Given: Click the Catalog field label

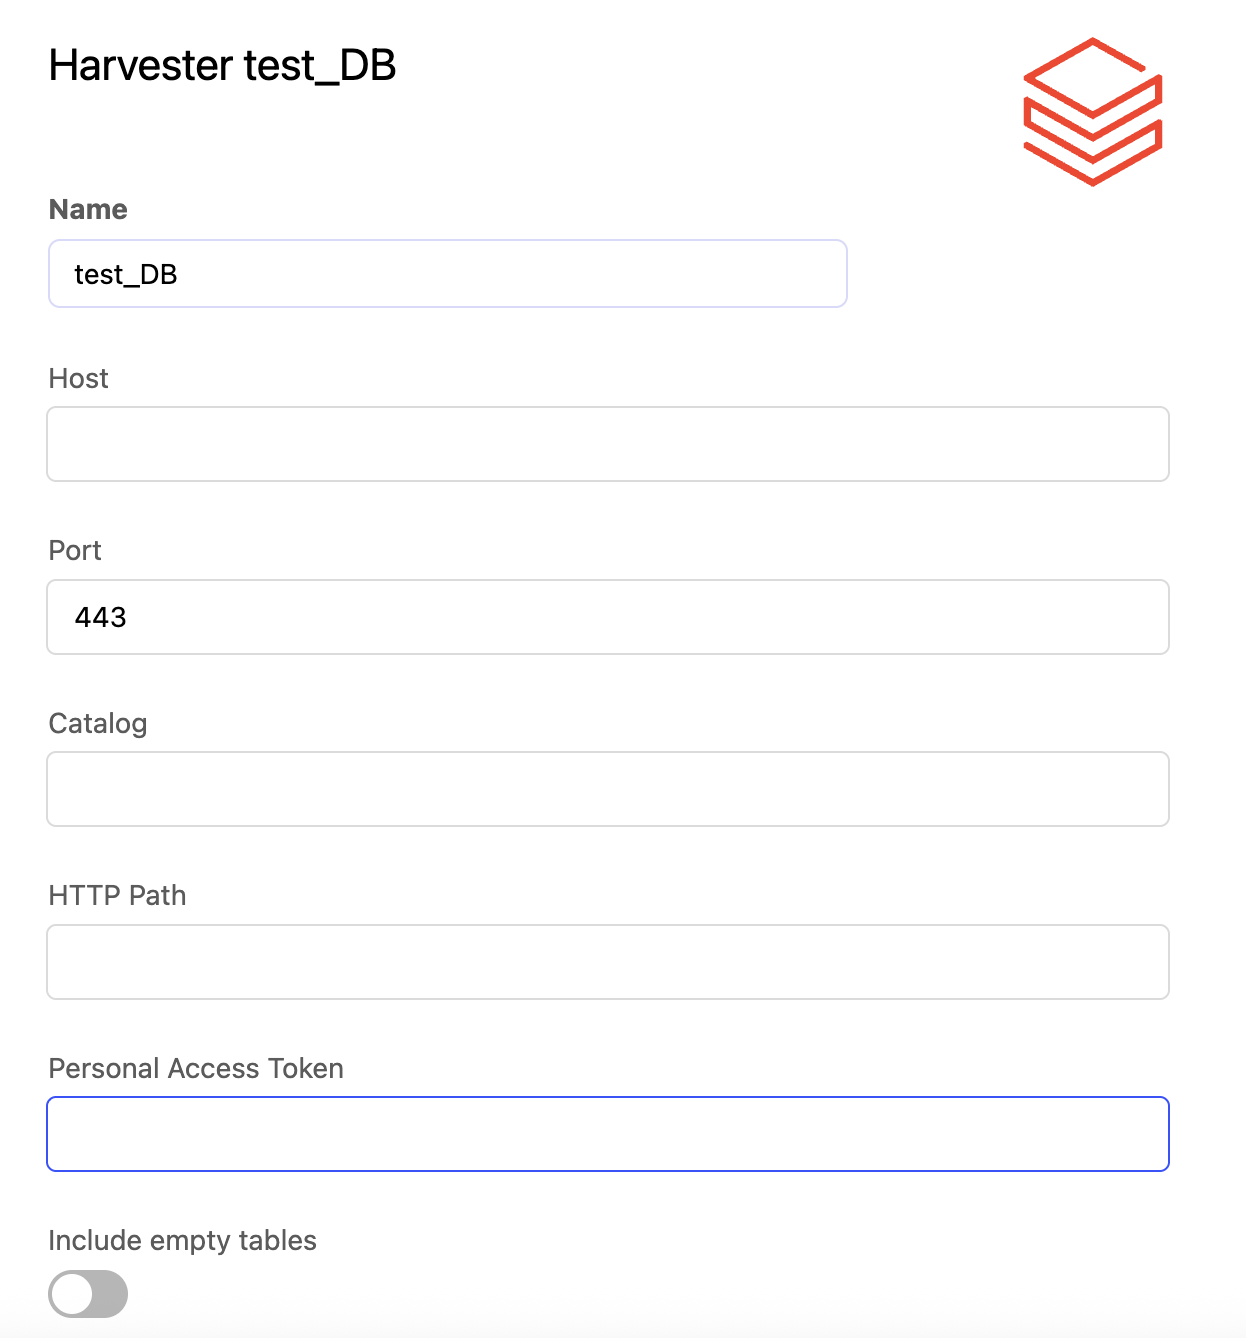Looking at the screenshot, I should tap(98, 723).
